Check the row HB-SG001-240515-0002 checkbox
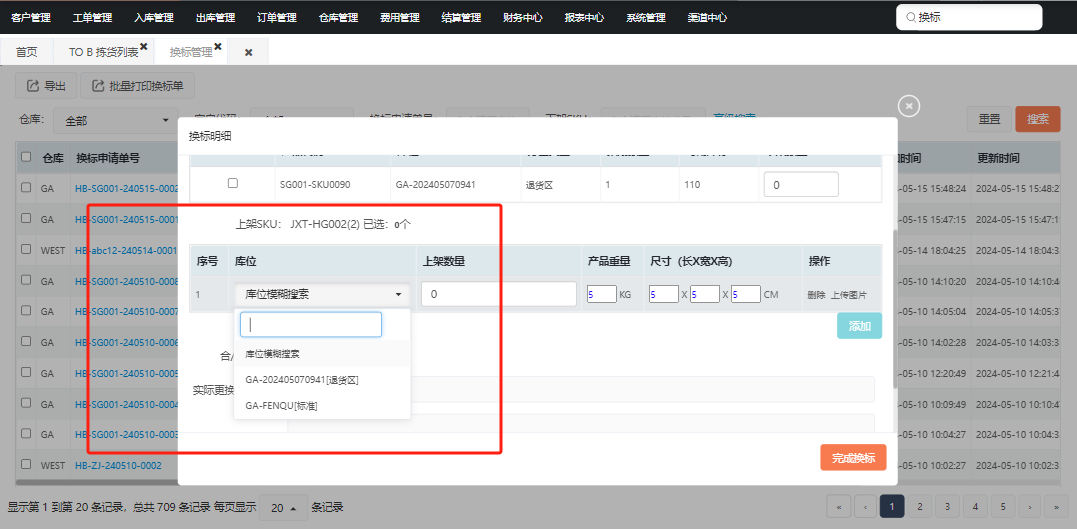The image size is (1077, 529). 26,187
